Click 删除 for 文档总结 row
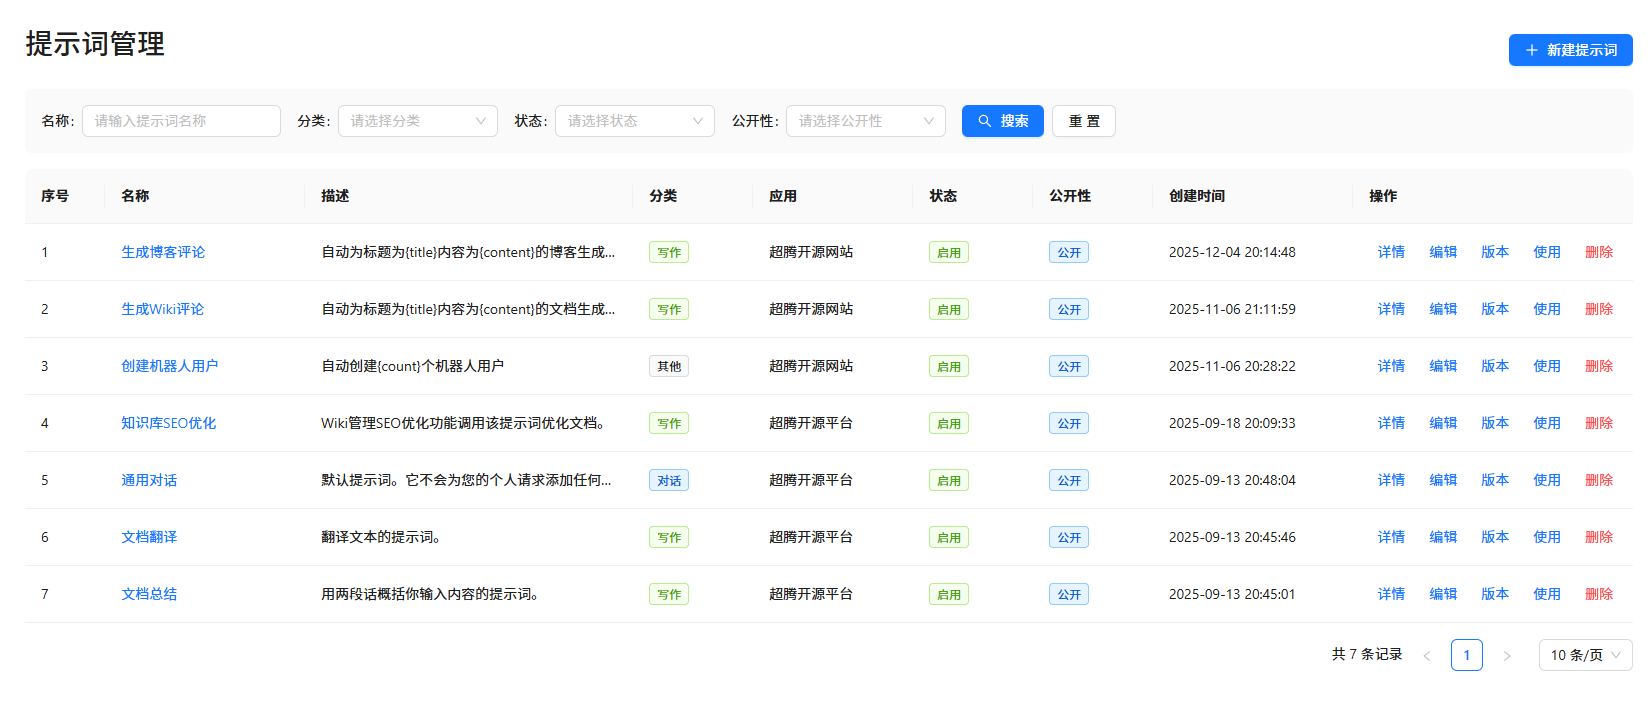 click(x=1599, y=594)
